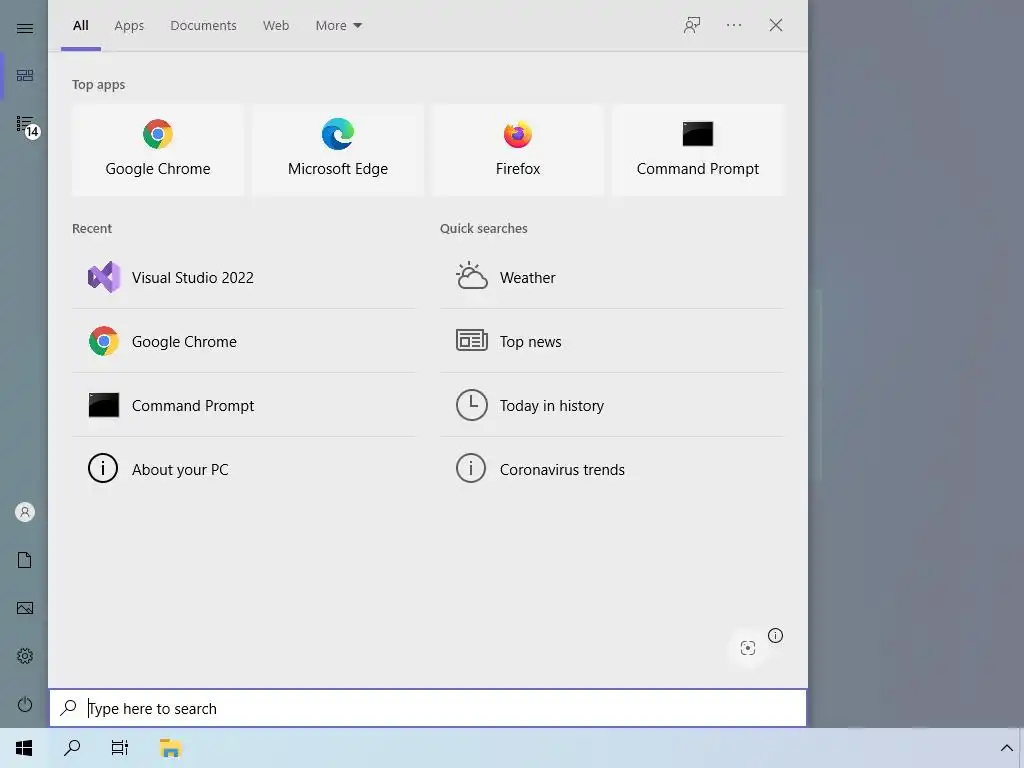Click the taskbar search magnifier

72,748
